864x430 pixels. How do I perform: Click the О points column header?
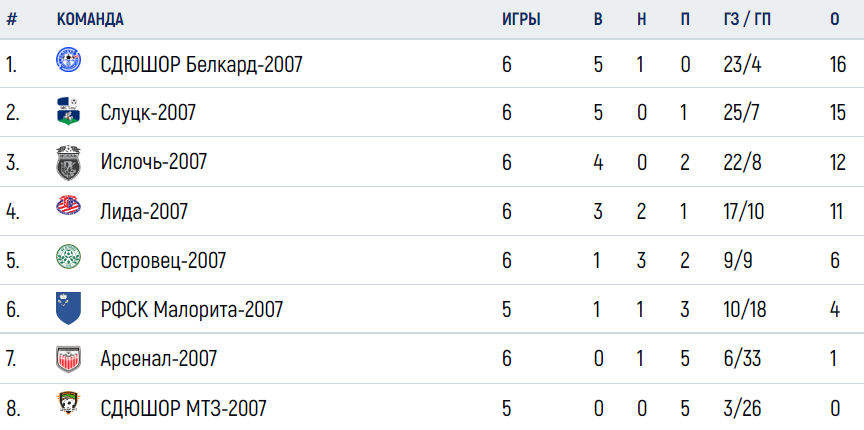click(835, 19)
